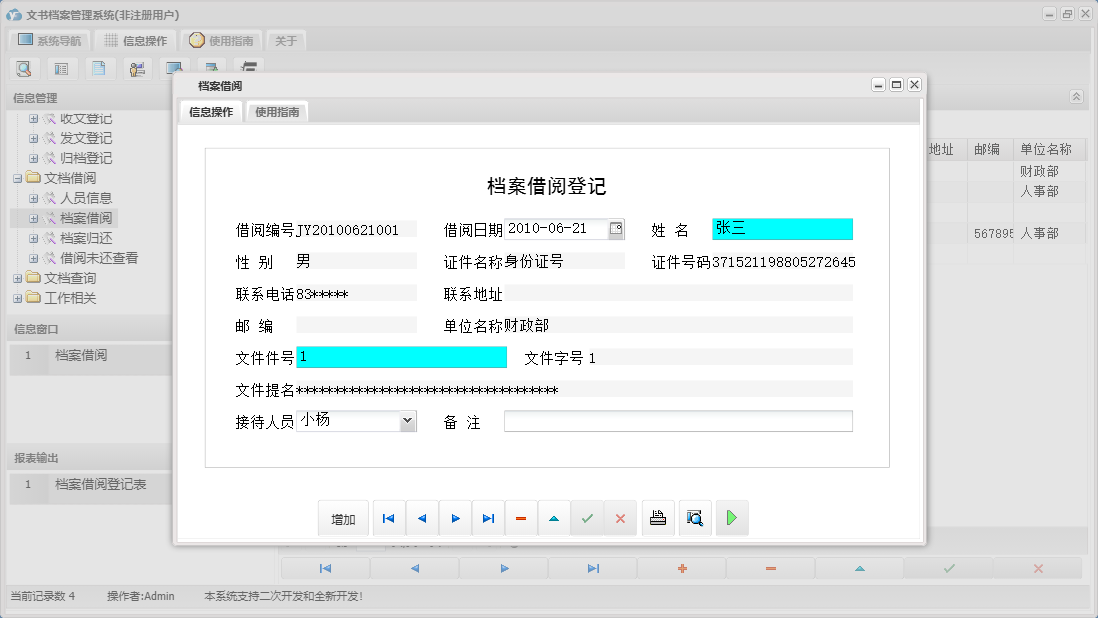This screenshot has height=618, width=1098.
Task: Cancel changes with the red X icon
Action: coord(620,518)
